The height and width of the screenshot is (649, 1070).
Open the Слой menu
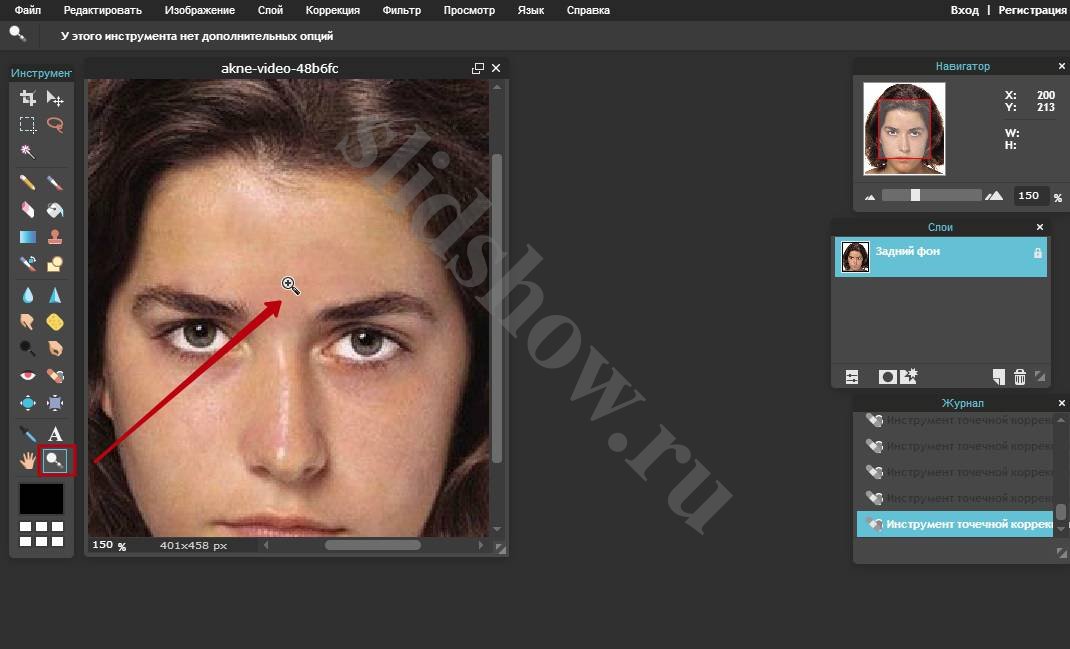pyautogui.click(x=270, y=10)
